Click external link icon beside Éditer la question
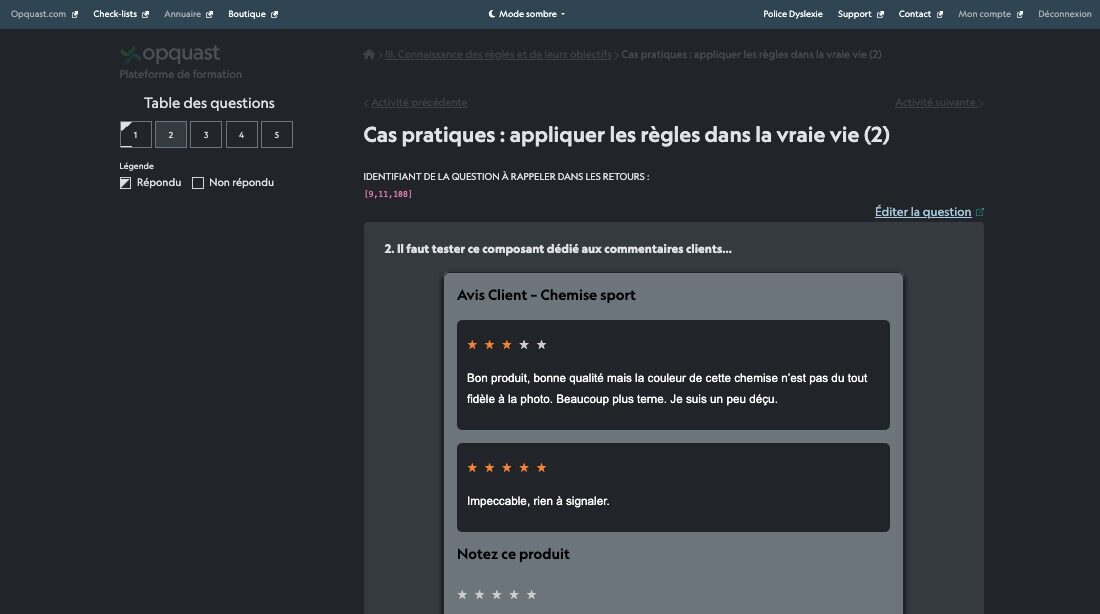 979,211
